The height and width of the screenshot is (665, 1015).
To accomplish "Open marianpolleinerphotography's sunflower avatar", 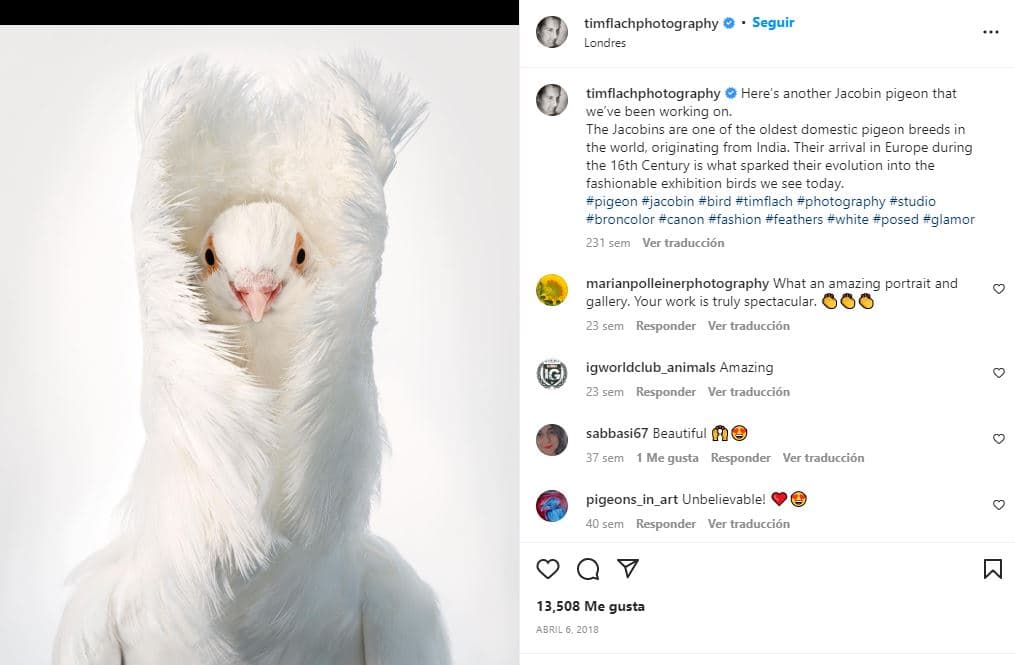I will (552, 290).
